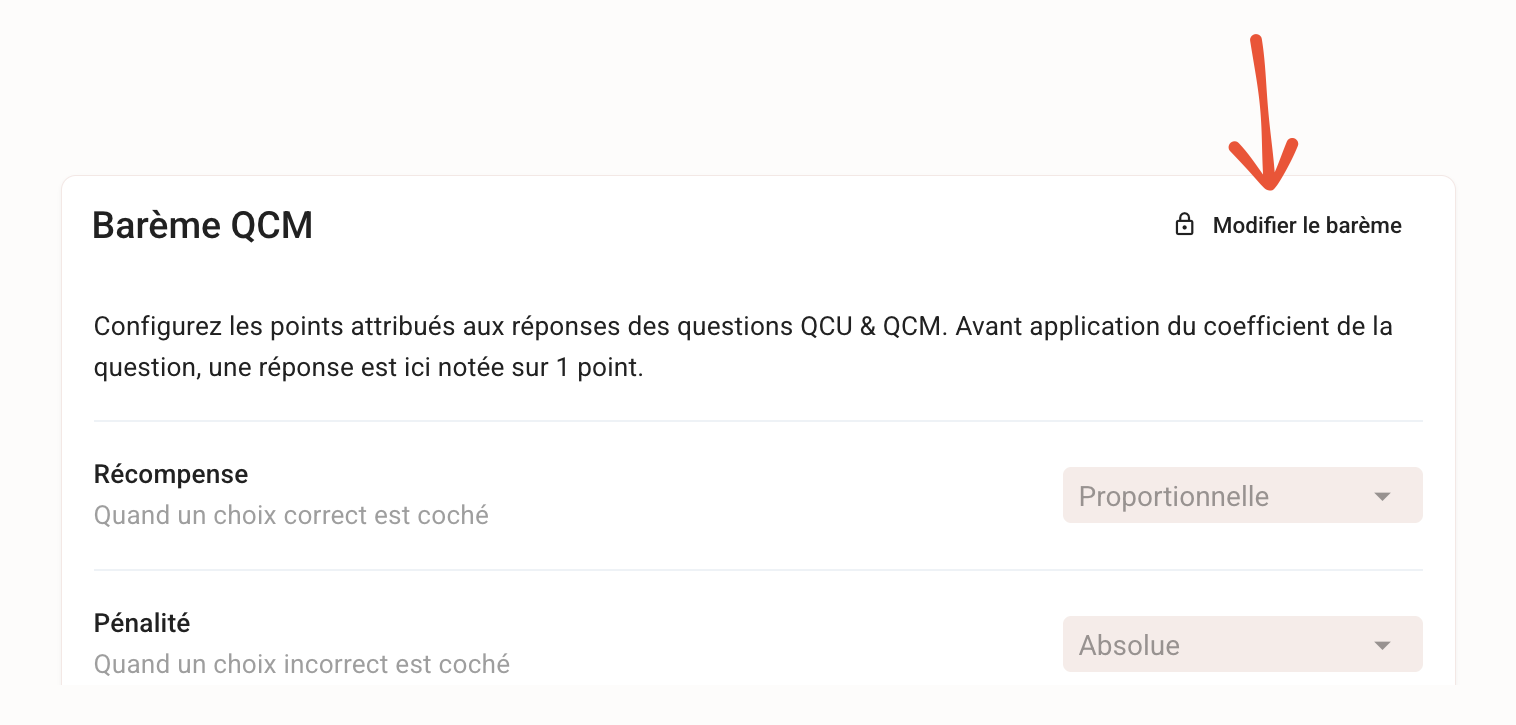The image size is (1516, 725).
Task: Click the description starting with Configurez les points
Action: 743,347
